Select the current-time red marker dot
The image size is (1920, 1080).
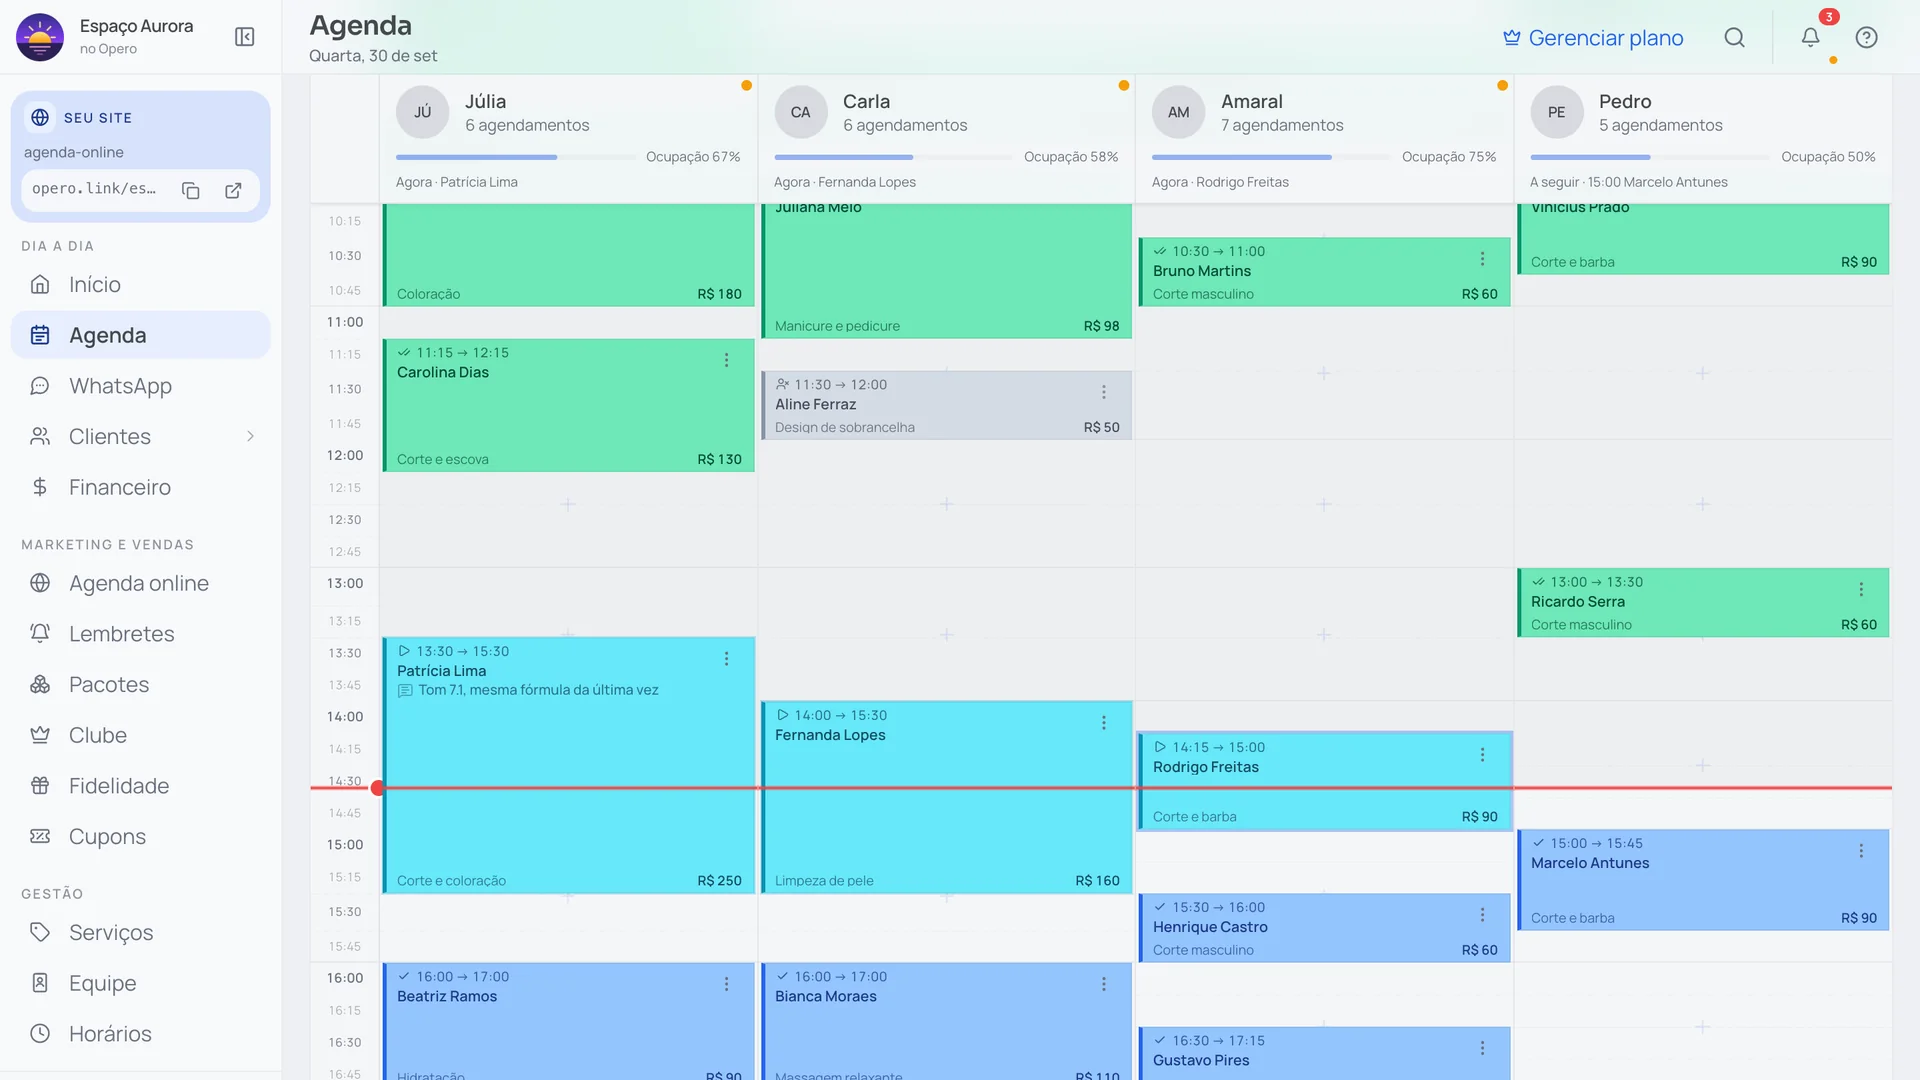[x=377, y=788]
